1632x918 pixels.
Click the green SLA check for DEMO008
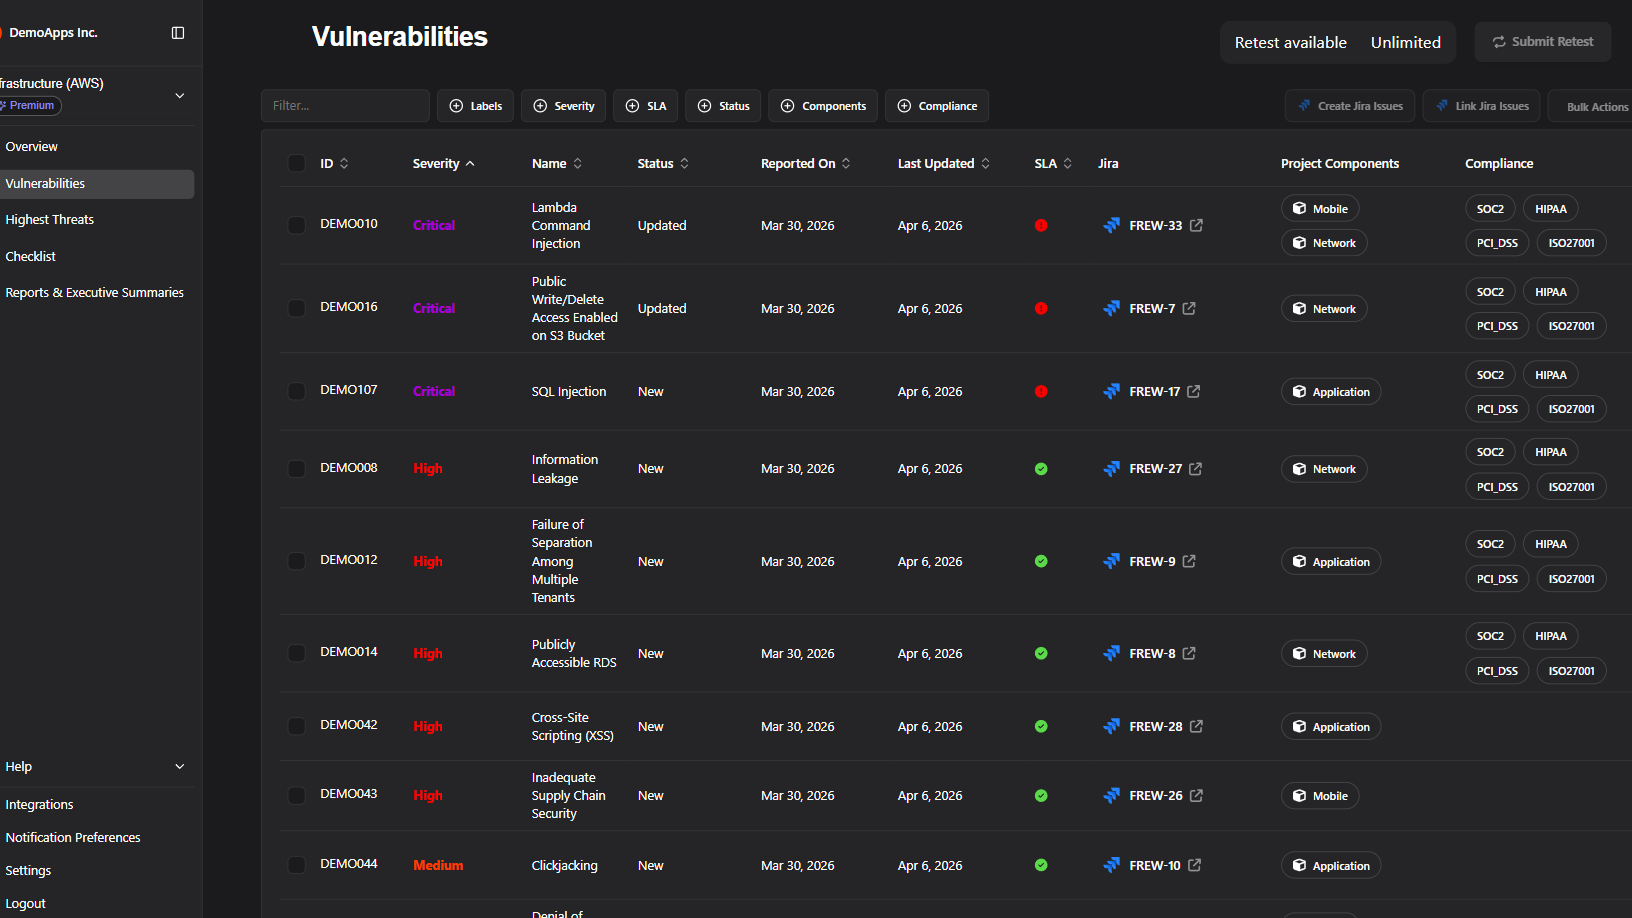click(x=1041, y=469)
